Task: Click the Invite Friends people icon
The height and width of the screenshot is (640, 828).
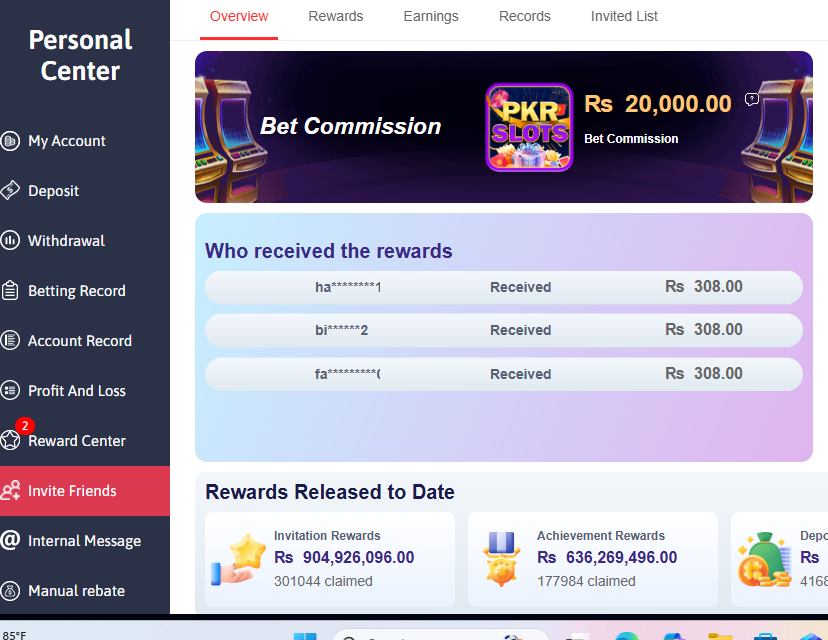Action: coord(10,491)
